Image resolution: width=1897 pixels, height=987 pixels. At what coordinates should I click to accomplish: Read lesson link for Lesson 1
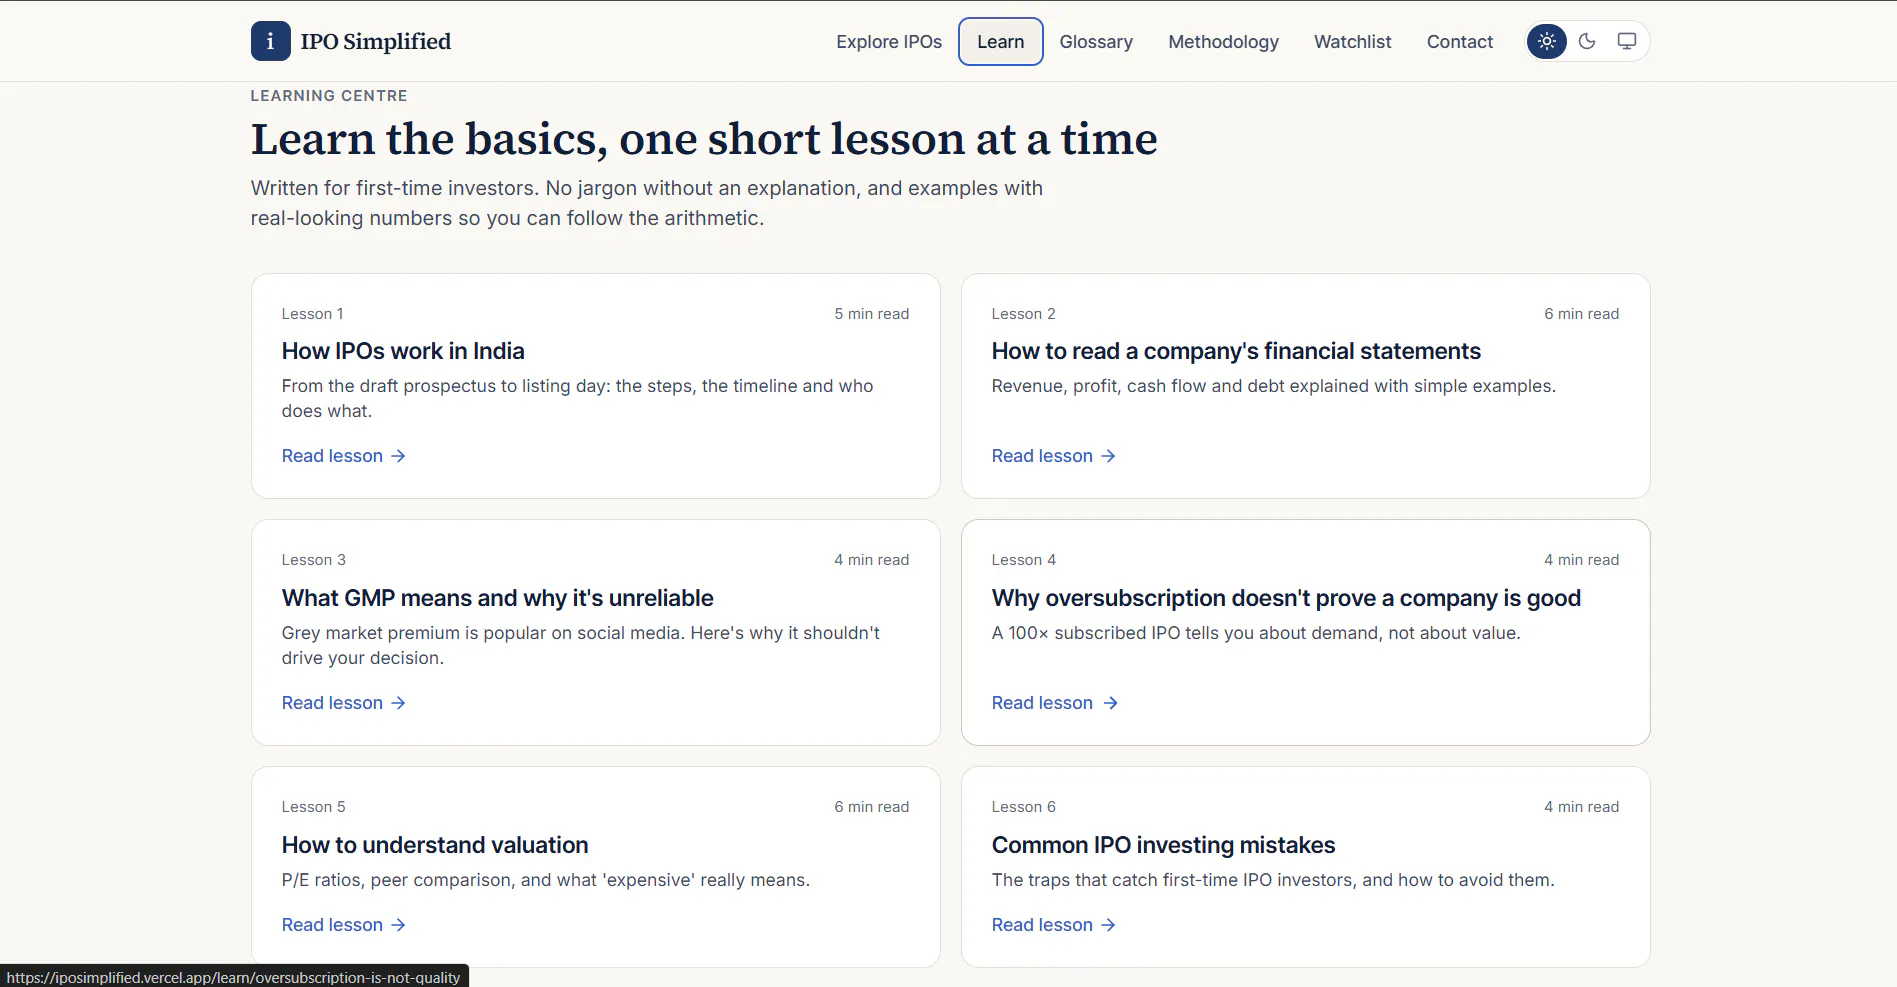tap(344, 456)
